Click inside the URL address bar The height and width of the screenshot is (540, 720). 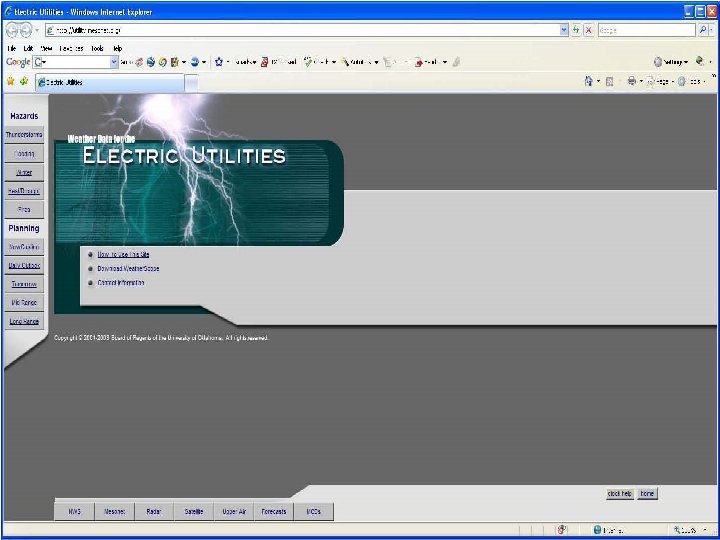point(303,30)
